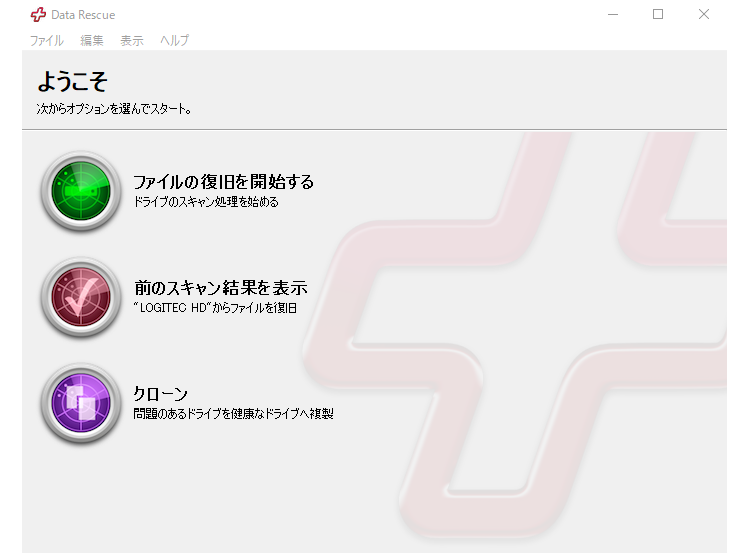
Task: Open the ヘルプ menu
Action: point(175,41)
